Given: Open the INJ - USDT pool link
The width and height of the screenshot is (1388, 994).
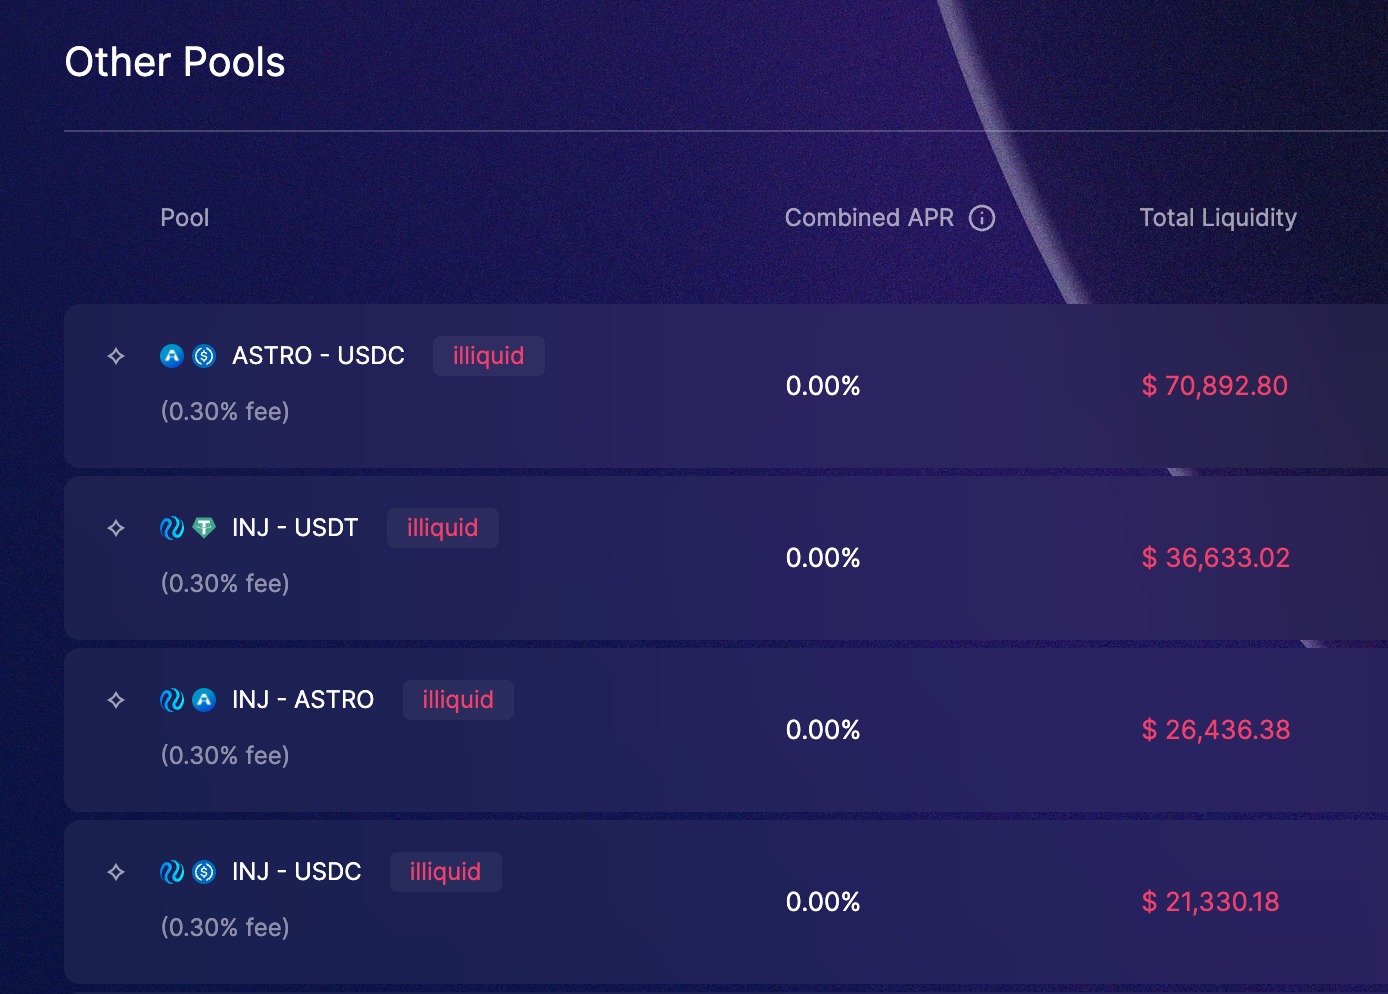Looking at the screenshot, I should click(295, 528).
